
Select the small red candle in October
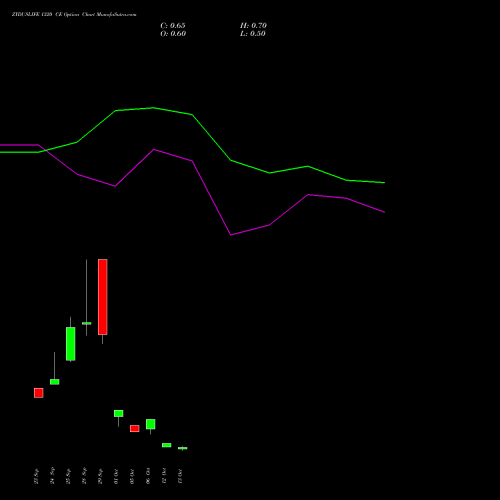[135, 428]
